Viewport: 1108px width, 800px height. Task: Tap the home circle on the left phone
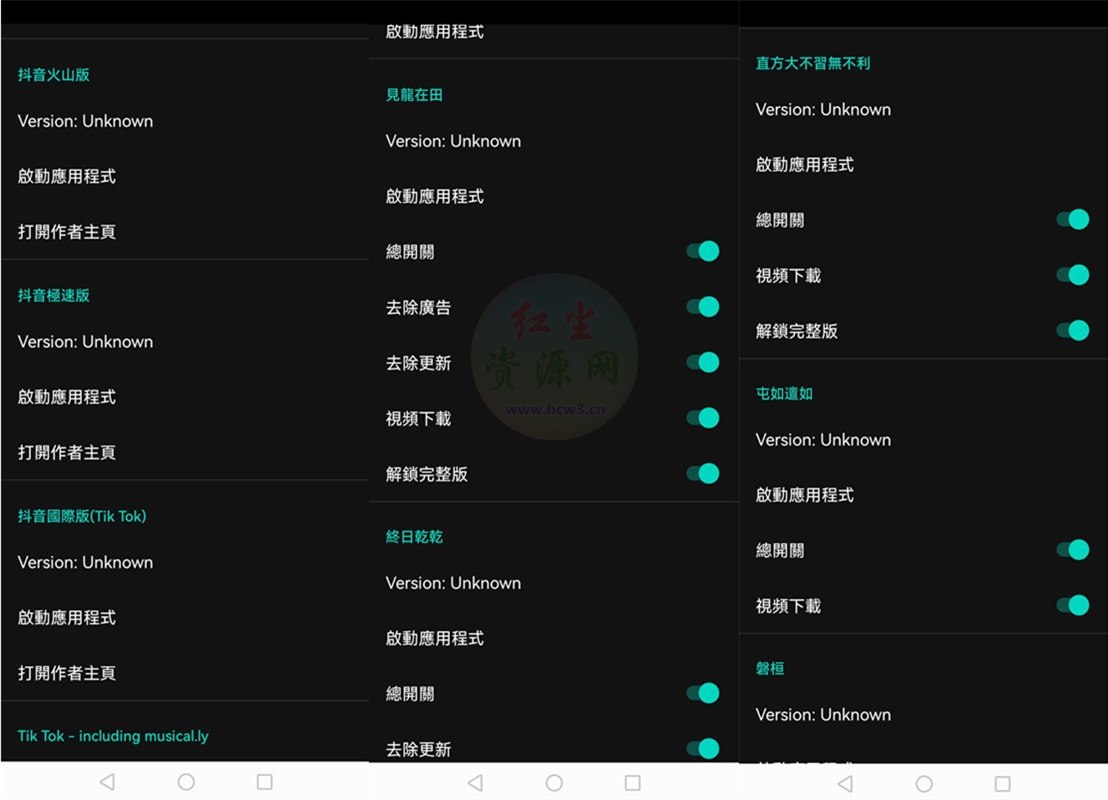click(x=186, y=782)
